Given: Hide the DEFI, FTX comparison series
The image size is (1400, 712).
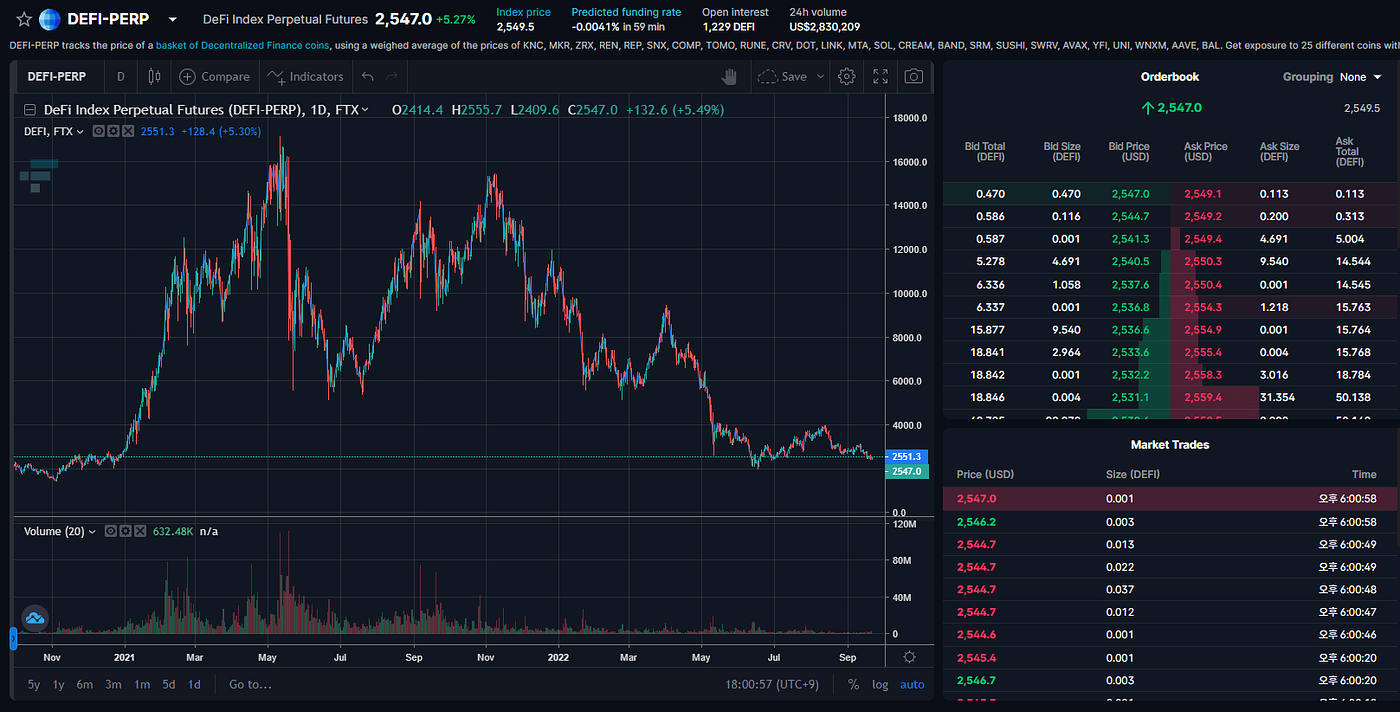Looking at the screenshot, I should coord(98,131).
